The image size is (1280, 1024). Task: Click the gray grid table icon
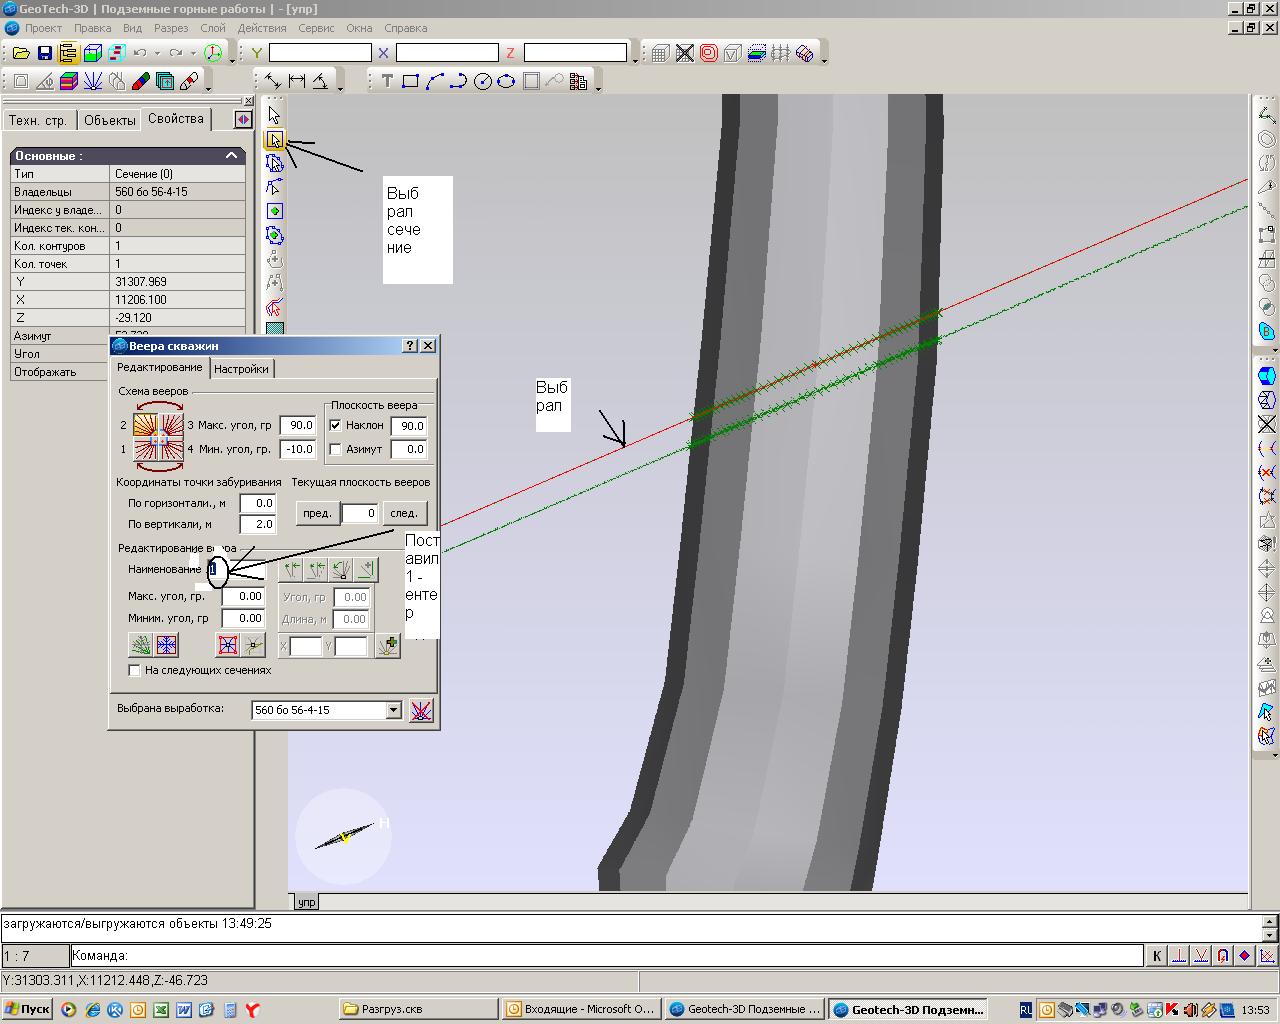(660, 53)
